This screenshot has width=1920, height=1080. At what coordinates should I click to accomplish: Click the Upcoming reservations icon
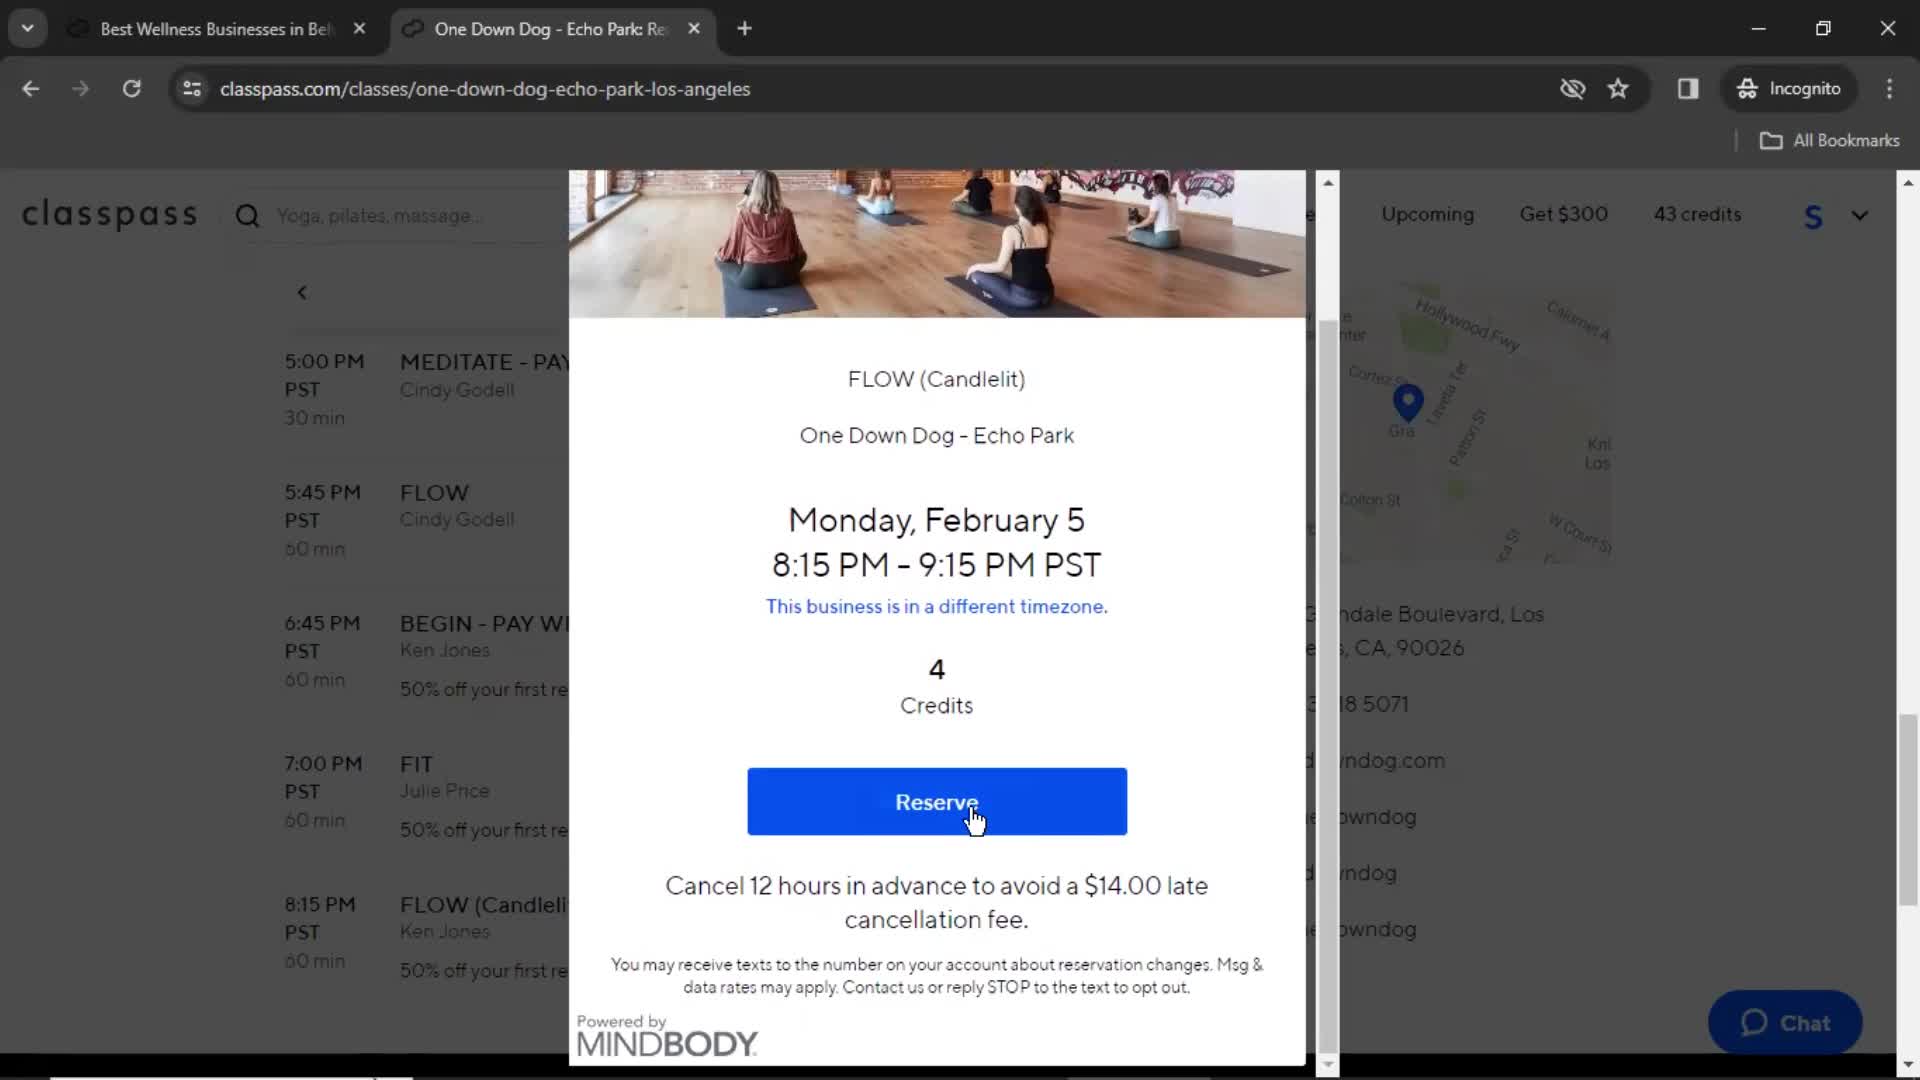click(x=1428, y=214)
